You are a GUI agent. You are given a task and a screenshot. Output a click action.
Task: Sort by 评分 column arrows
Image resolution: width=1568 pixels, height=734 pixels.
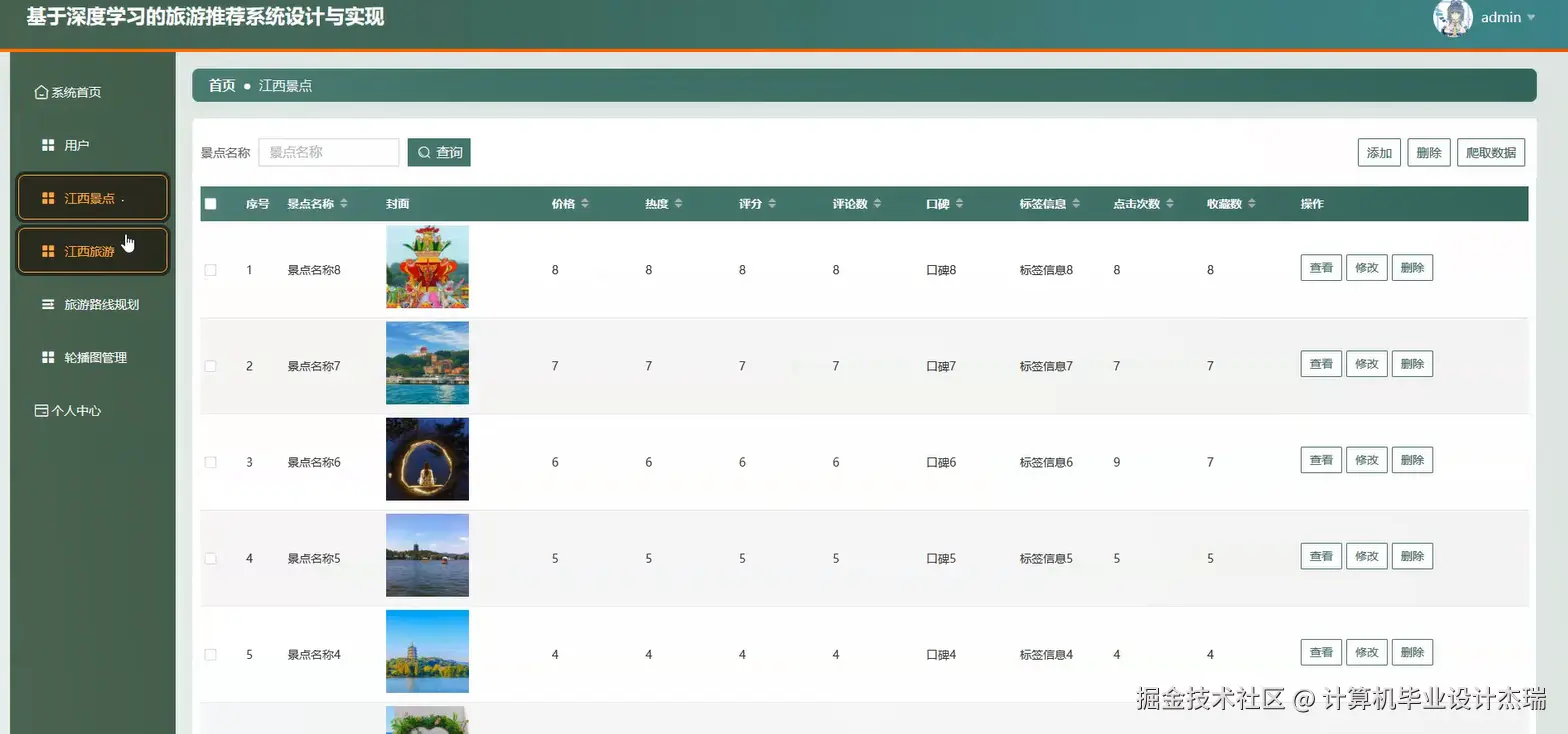(772, 204)
